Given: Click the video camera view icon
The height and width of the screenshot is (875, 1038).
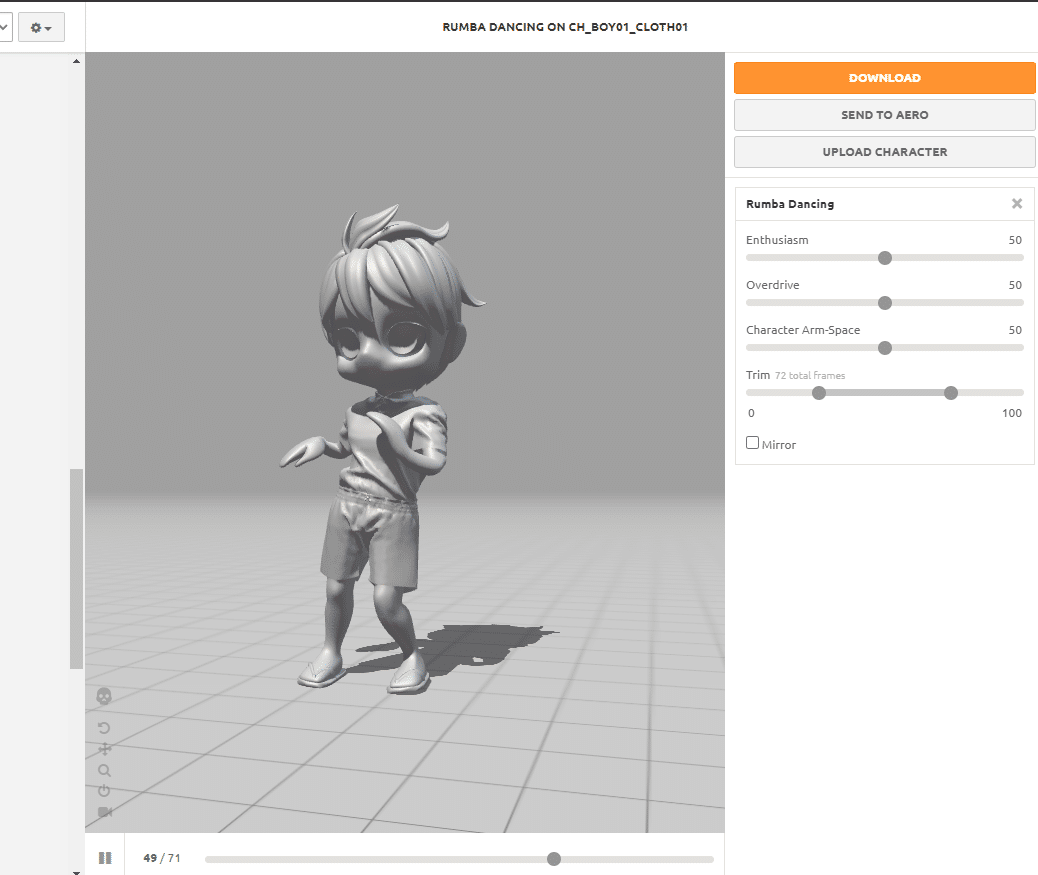Looking at the screenshot, I should 104,812.
